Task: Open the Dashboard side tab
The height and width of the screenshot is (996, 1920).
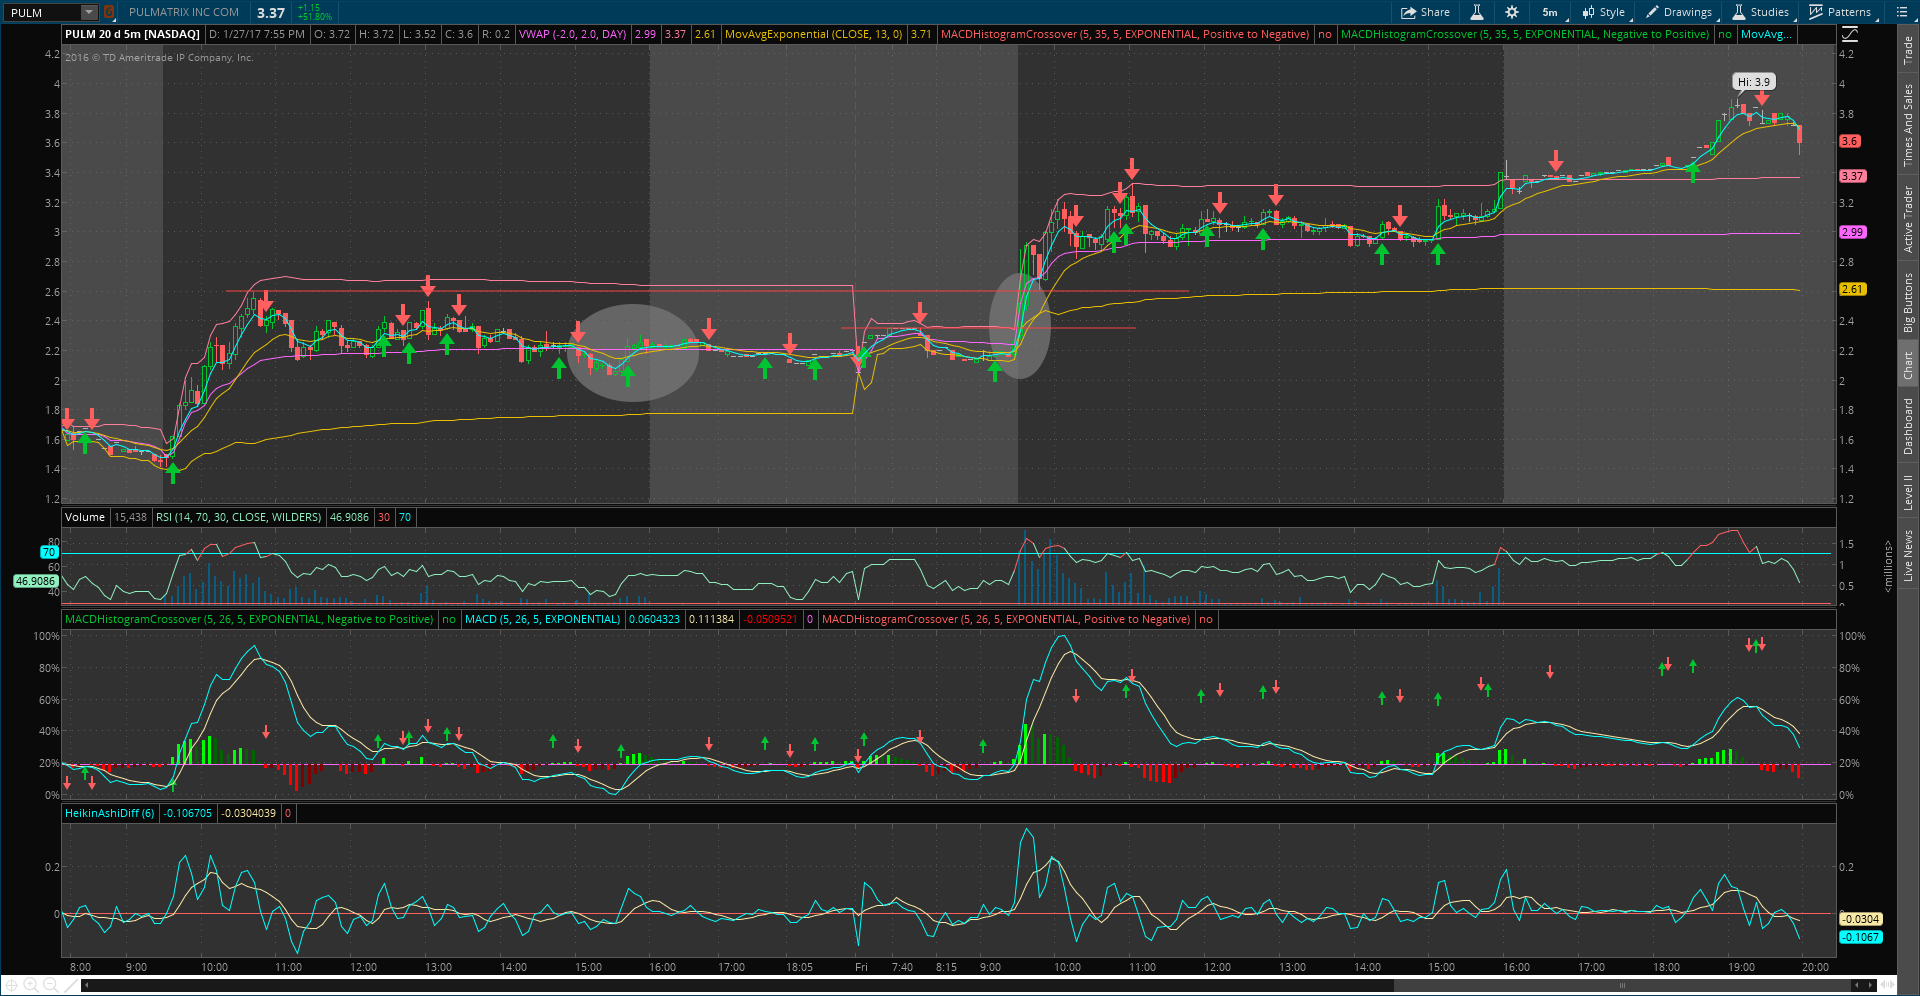Action: click(1908, 426)
